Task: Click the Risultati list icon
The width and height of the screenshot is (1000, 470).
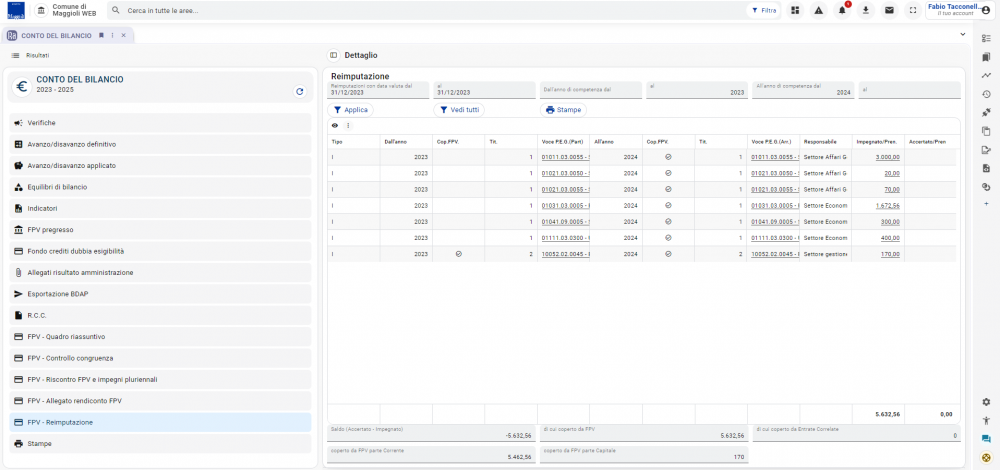Action: click(15, 55)
